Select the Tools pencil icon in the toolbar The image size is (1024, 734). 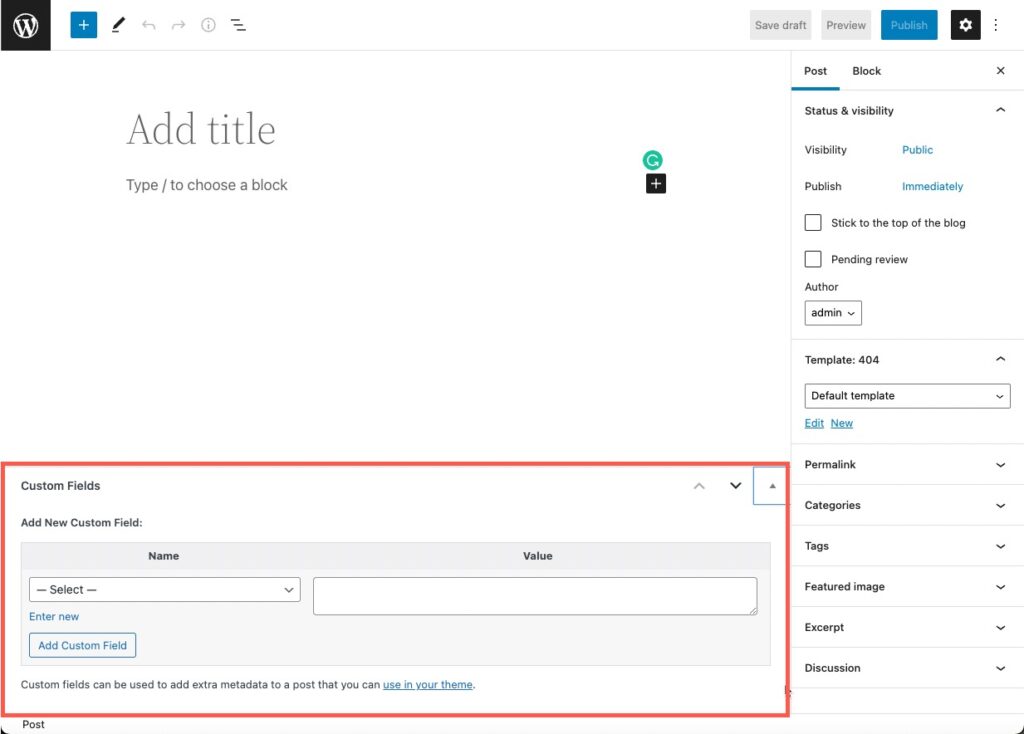tap(118, 24)
